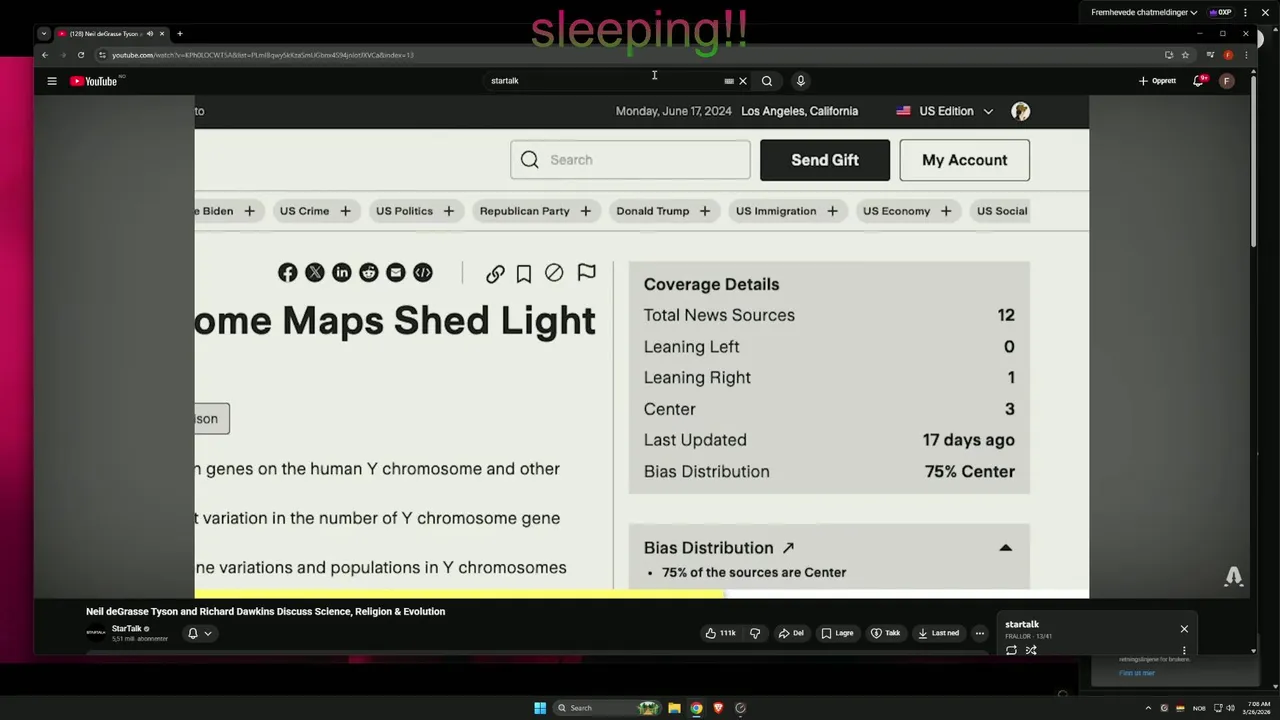
Task: Open more video actions ellipsis
Action: (x=980, y=633)
